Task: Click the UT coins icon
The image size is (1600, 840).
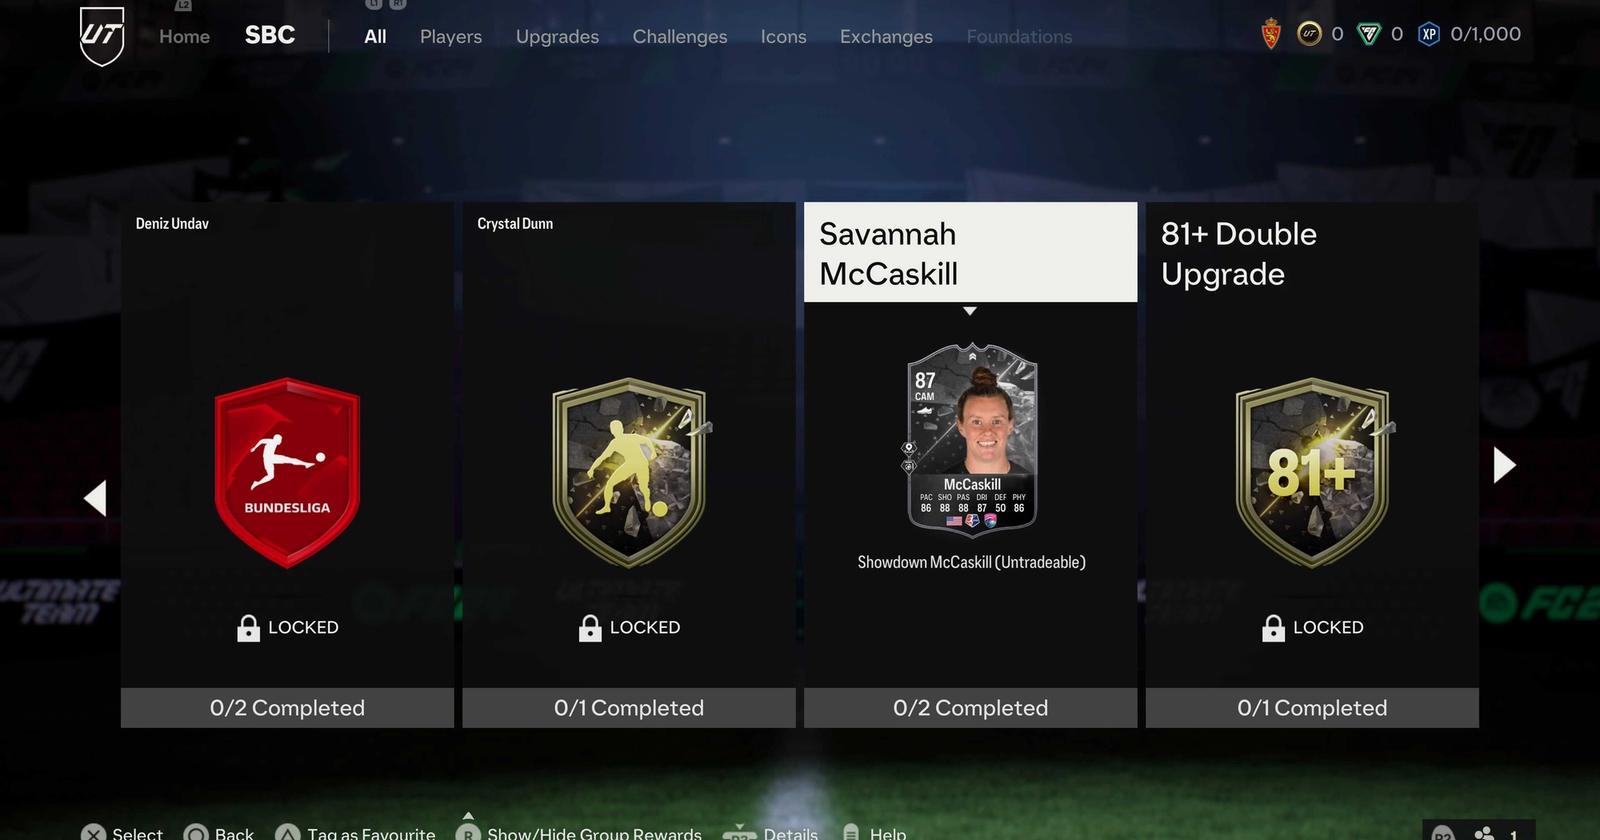Action: (1309, 35)
